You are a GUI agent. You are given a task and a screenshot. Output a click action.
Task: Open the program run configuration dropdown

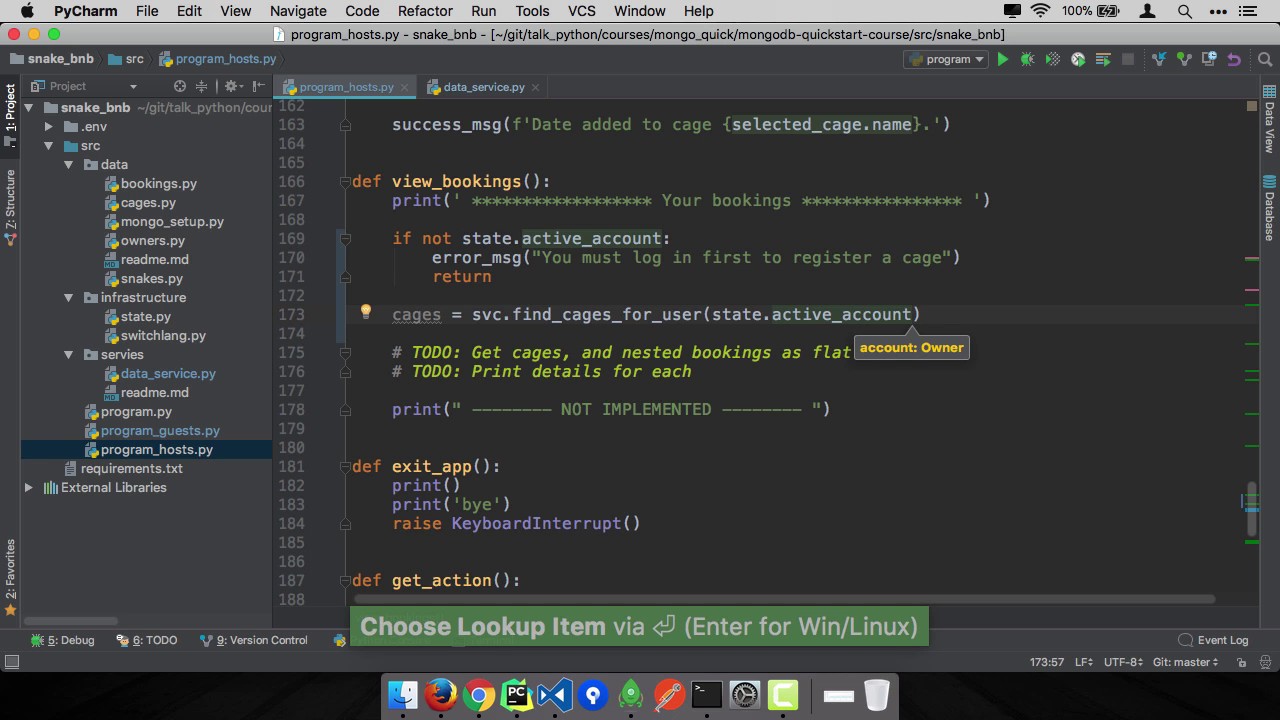[946, 60]
